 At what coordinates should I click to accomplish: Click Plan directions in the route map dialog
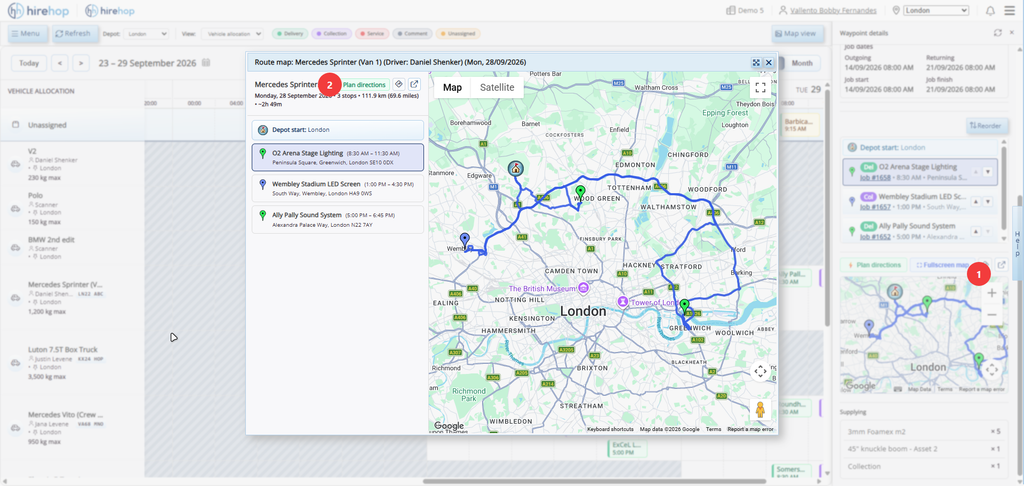[364, 84]
